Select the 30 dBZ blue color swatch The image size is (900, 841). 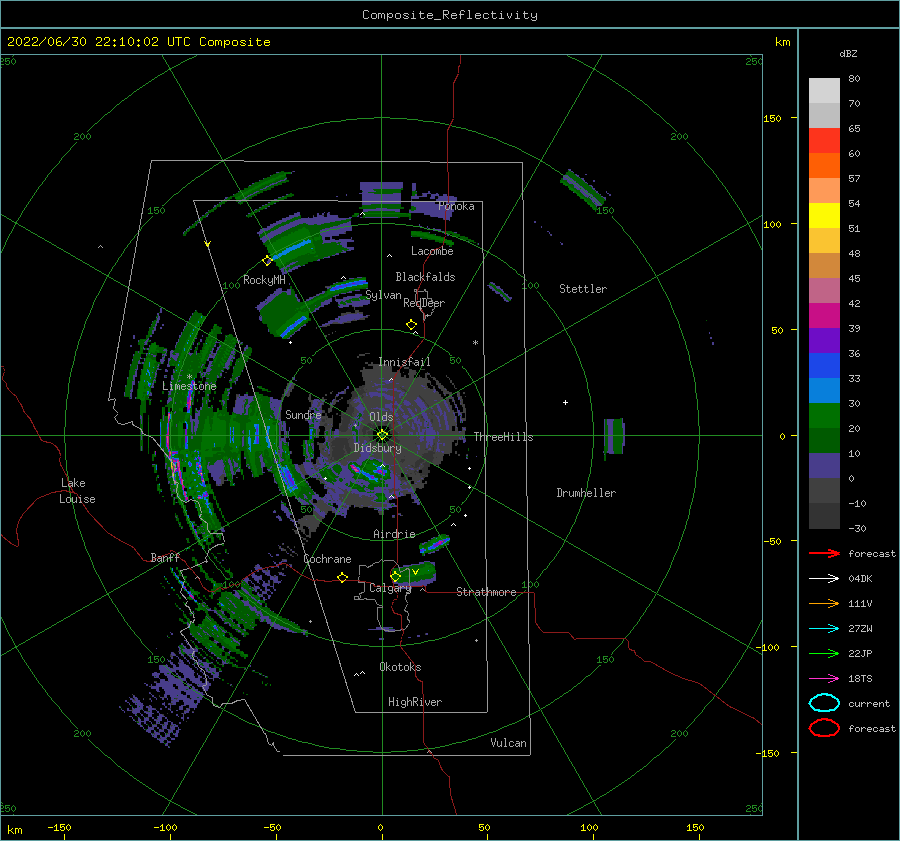824,391
